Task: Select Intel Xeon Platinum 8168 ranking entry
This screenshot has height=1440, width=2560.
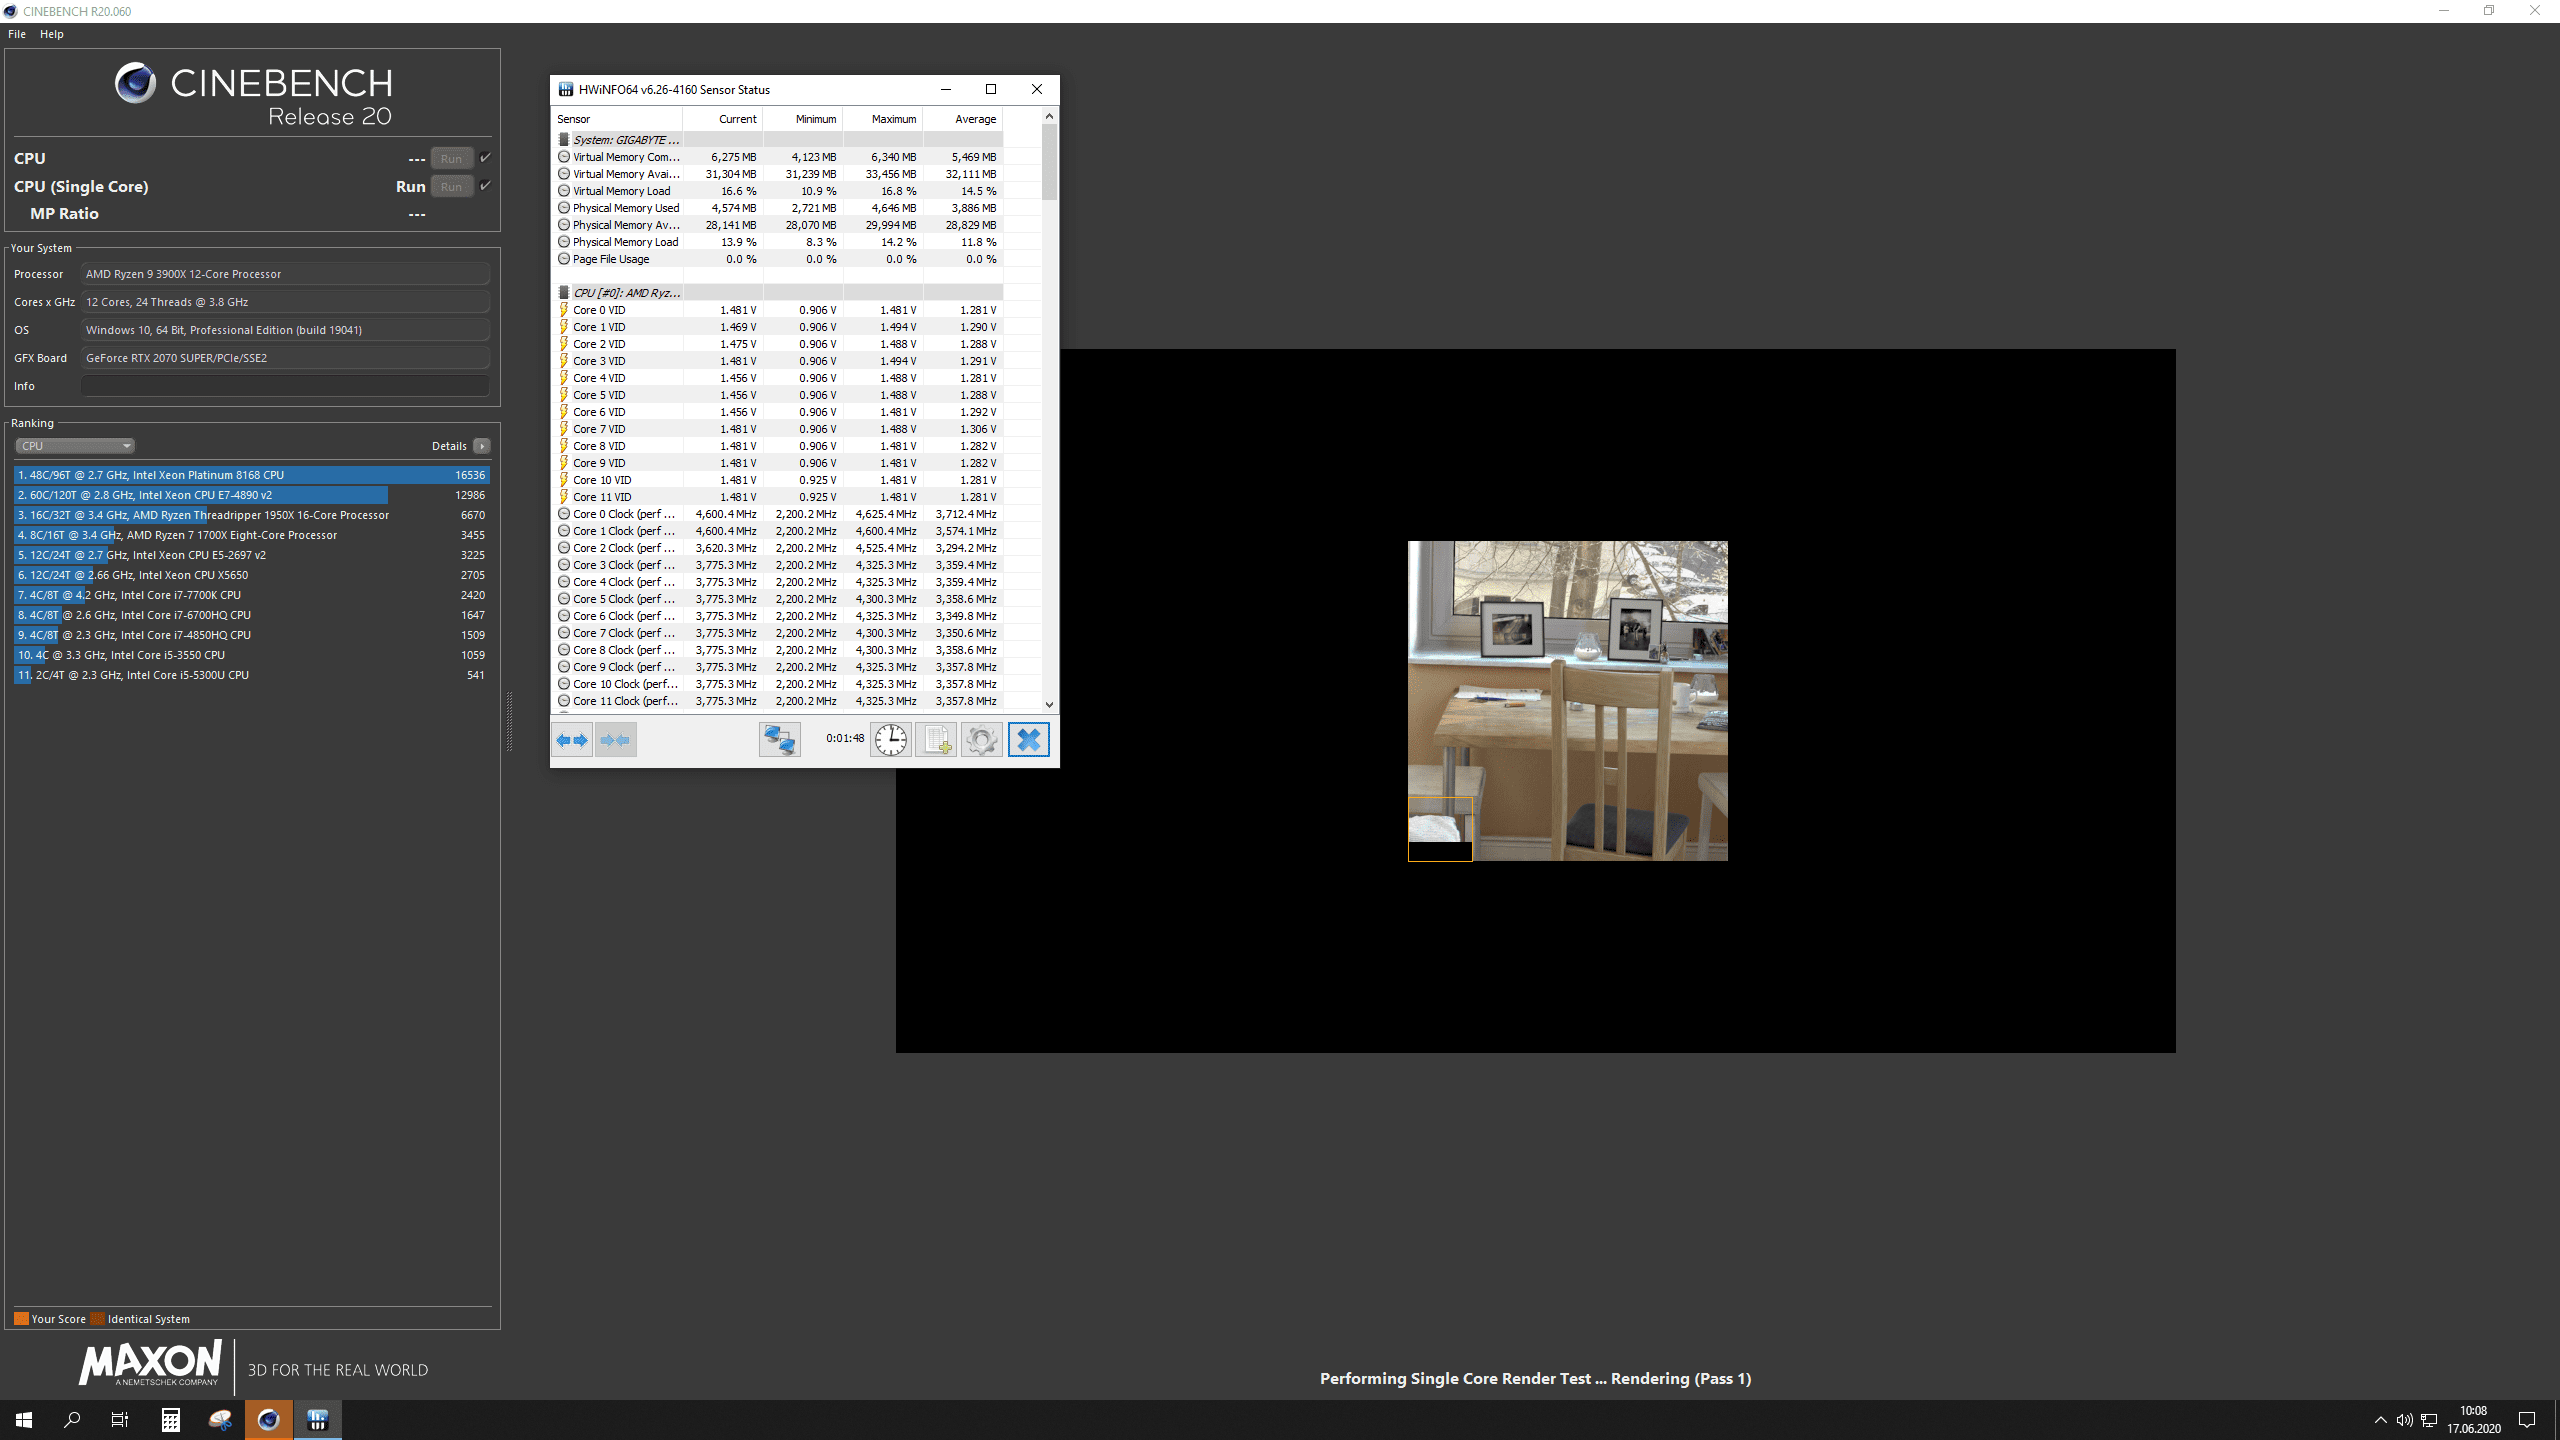Action: (x=250, y=475)
